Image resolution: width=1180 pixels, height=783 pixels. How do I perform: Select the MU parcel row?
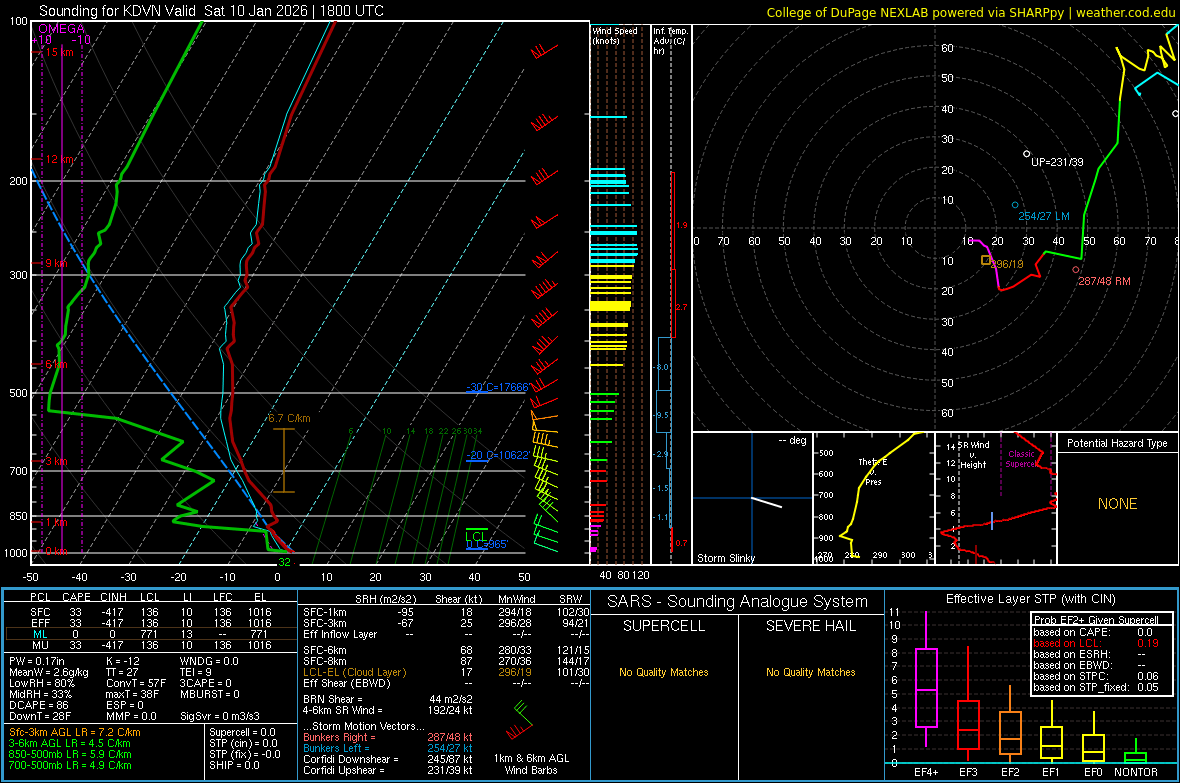point(151,644)
